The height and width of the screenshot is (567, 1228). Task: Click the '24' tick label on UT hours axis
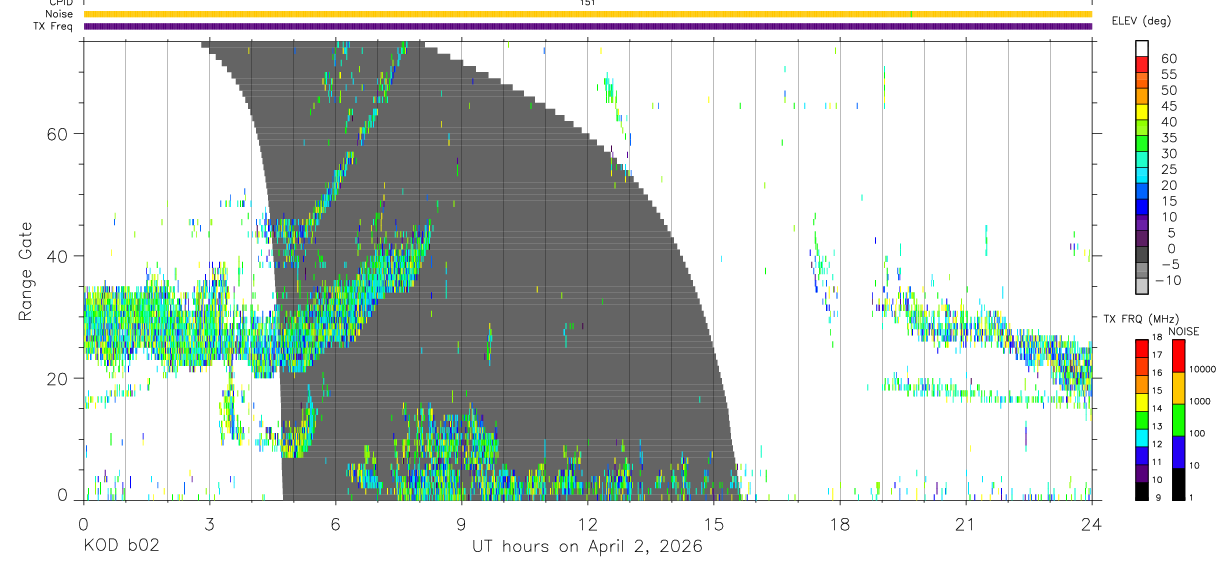tap(1091, 523)
